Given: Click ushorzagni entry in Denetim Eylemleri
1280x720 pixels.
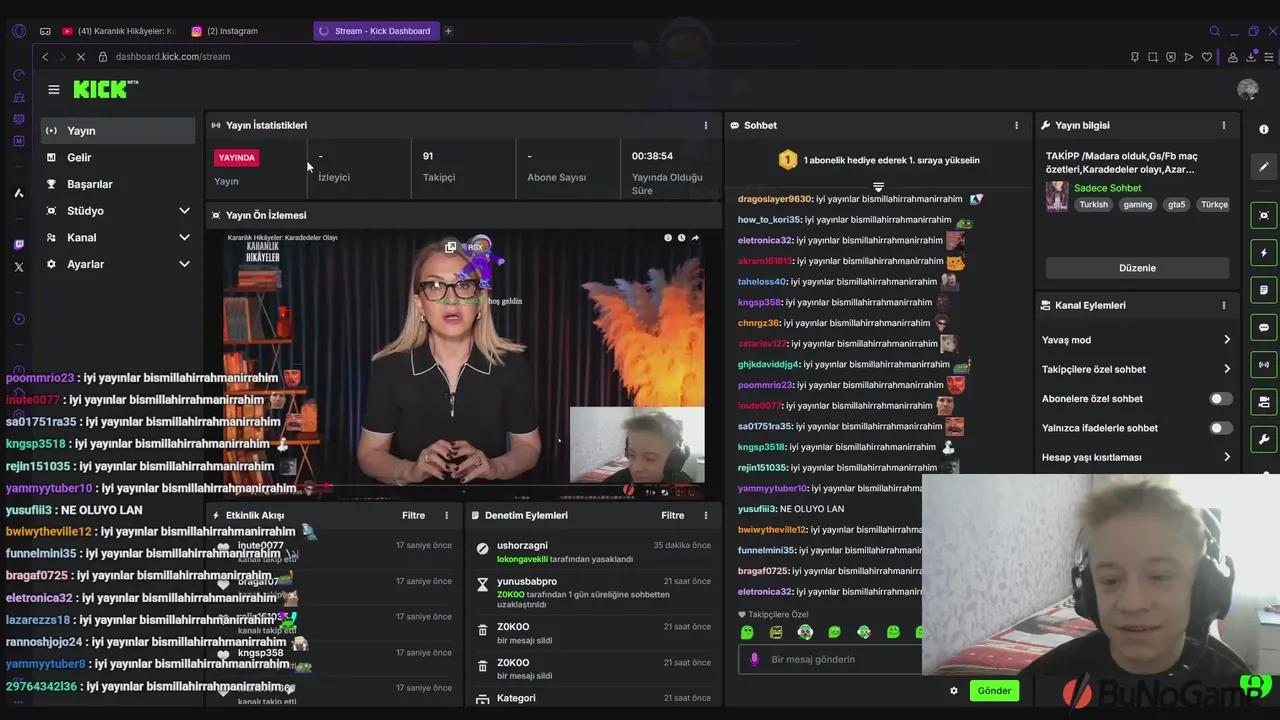Looking at the screenshot, I should (x=594, y=552).
